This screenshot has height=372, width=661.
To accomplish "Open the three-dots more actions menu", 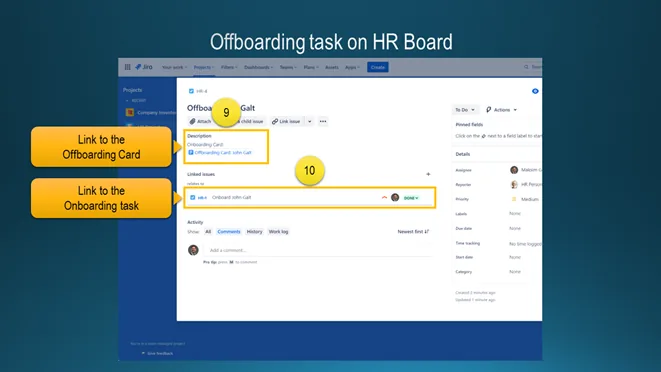I will click(323, 121).
